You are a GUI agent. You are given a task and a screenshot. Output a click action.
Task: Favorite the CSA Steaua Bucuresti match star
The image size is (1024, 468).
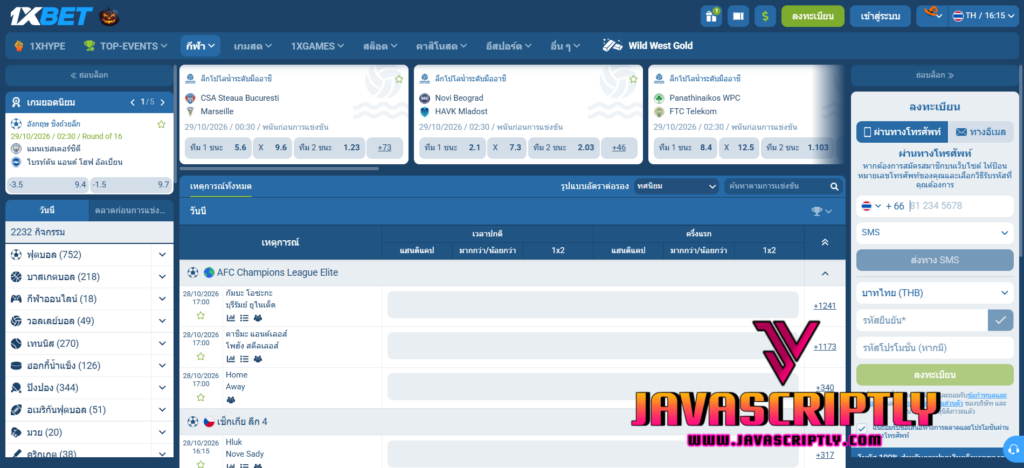pos(398,79)
